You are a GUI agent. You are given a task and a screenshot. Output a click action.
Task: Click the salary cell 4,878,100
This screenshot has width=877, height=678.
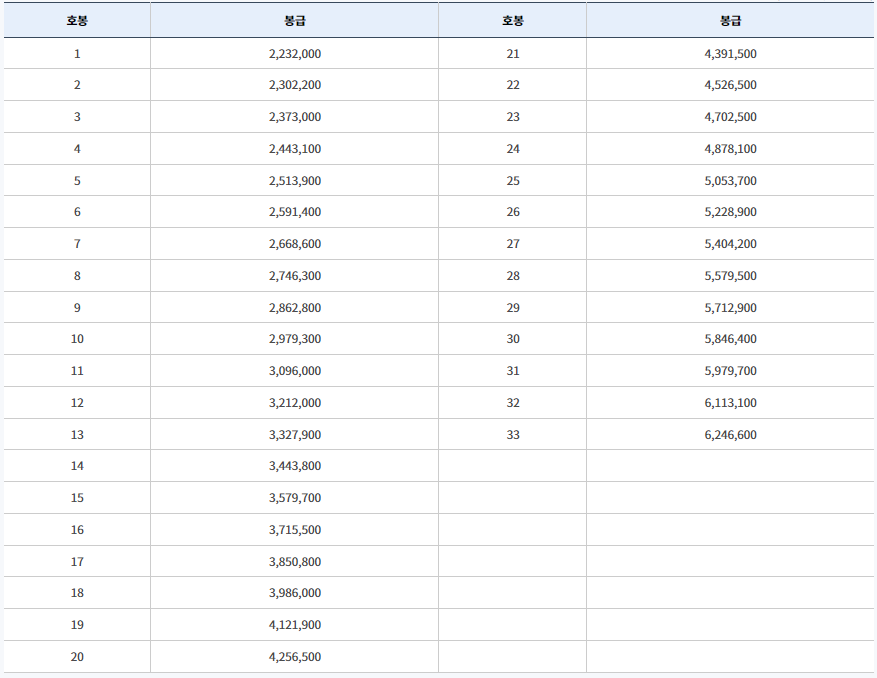pyautogui.click(x=730, y=149)
